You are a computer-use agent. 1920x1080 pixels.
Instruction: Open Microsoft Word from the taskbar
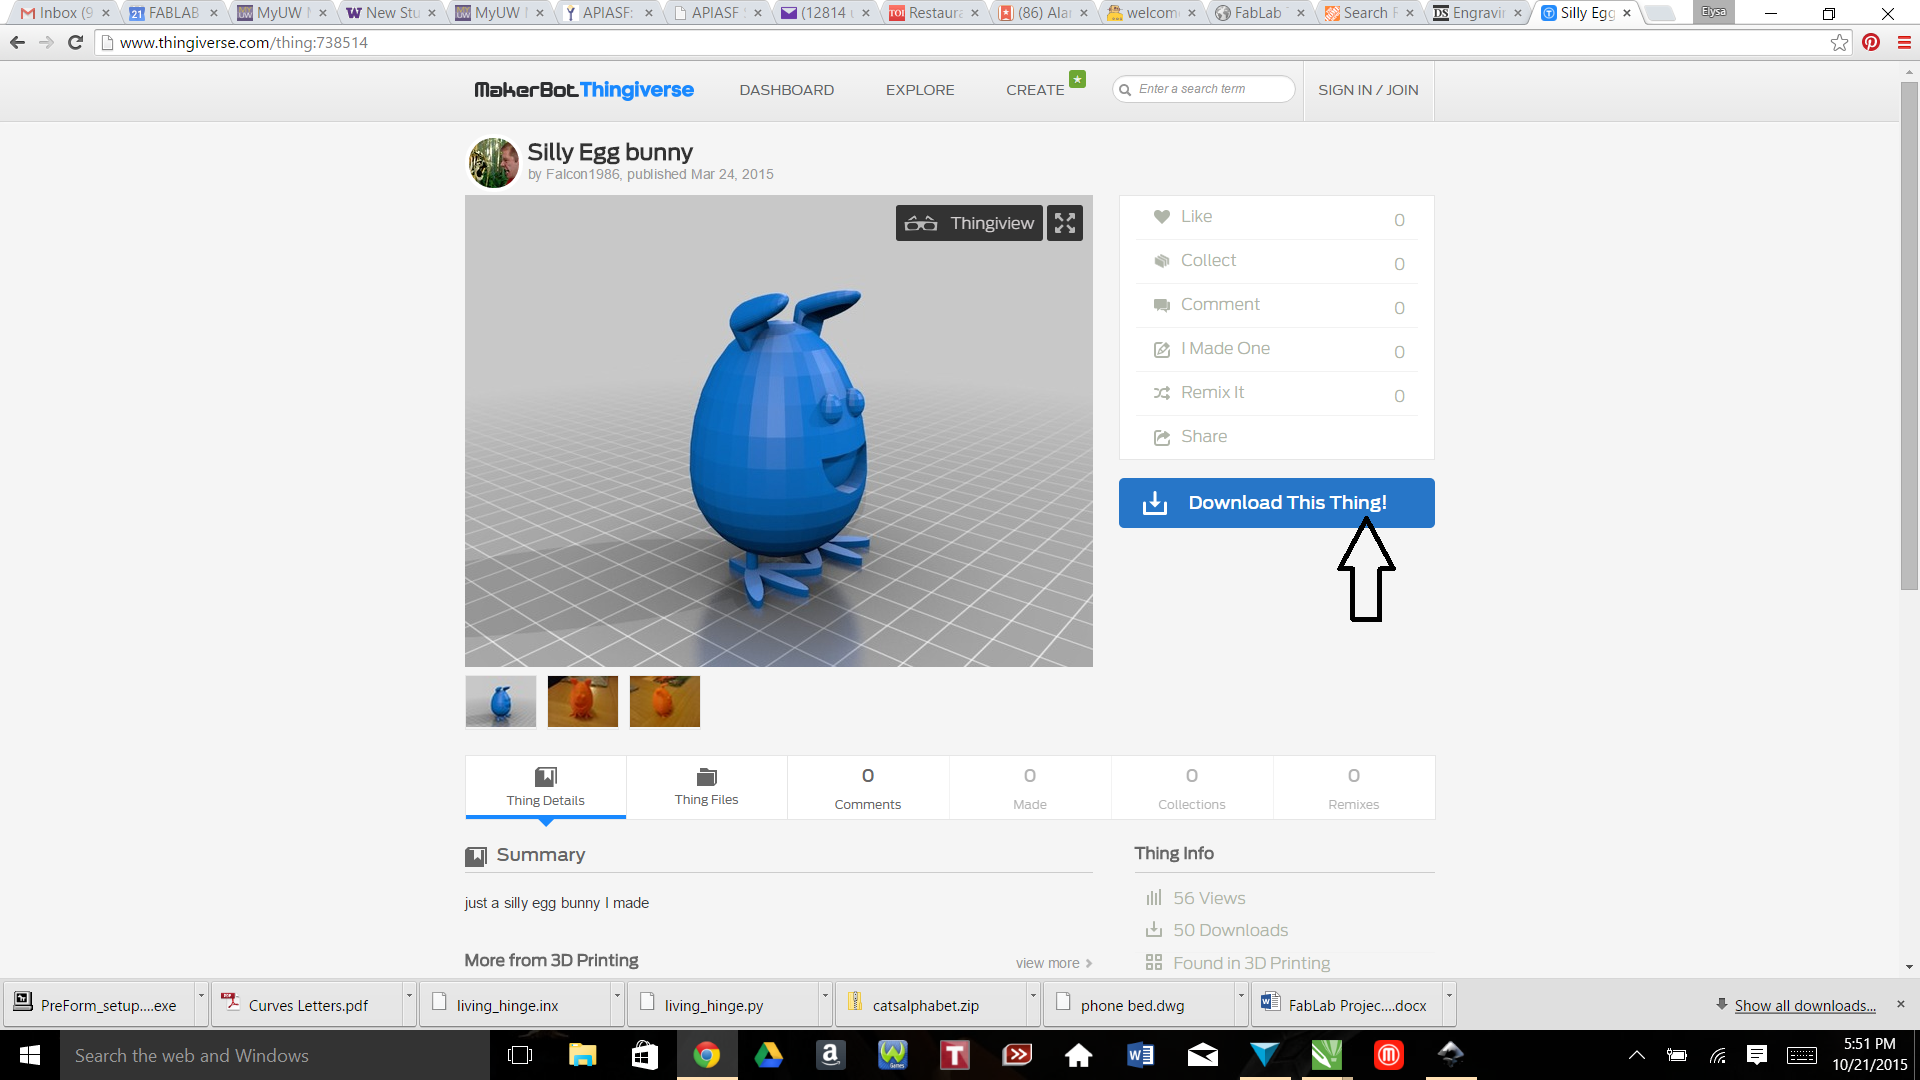[1140, 1055]
